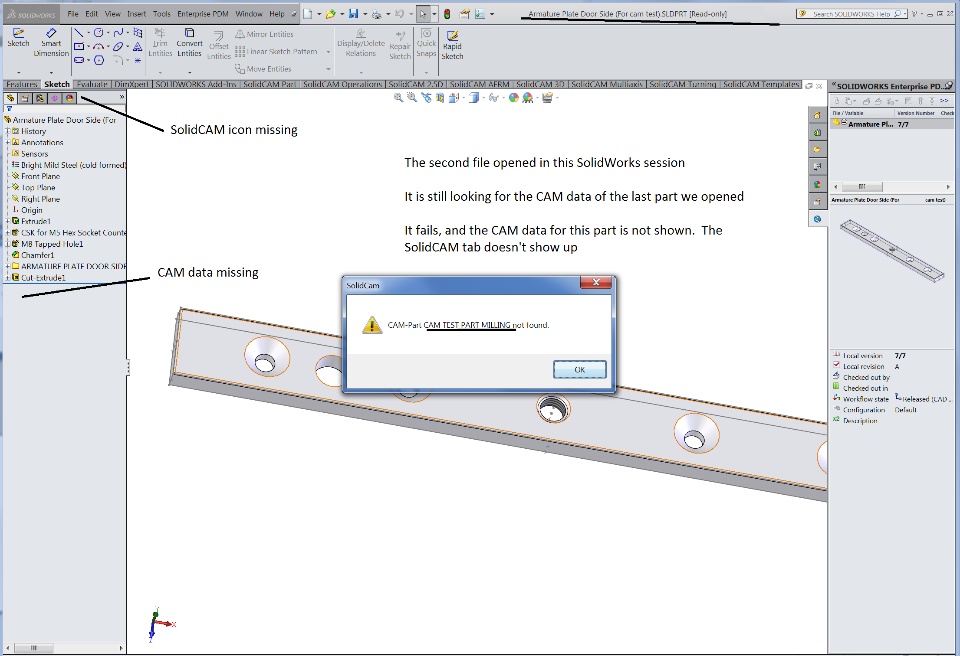This screenshot has height=656, width=960.
Task: Click the PDM file list horizontal scrollbar
Action: (x=891, y=186)
